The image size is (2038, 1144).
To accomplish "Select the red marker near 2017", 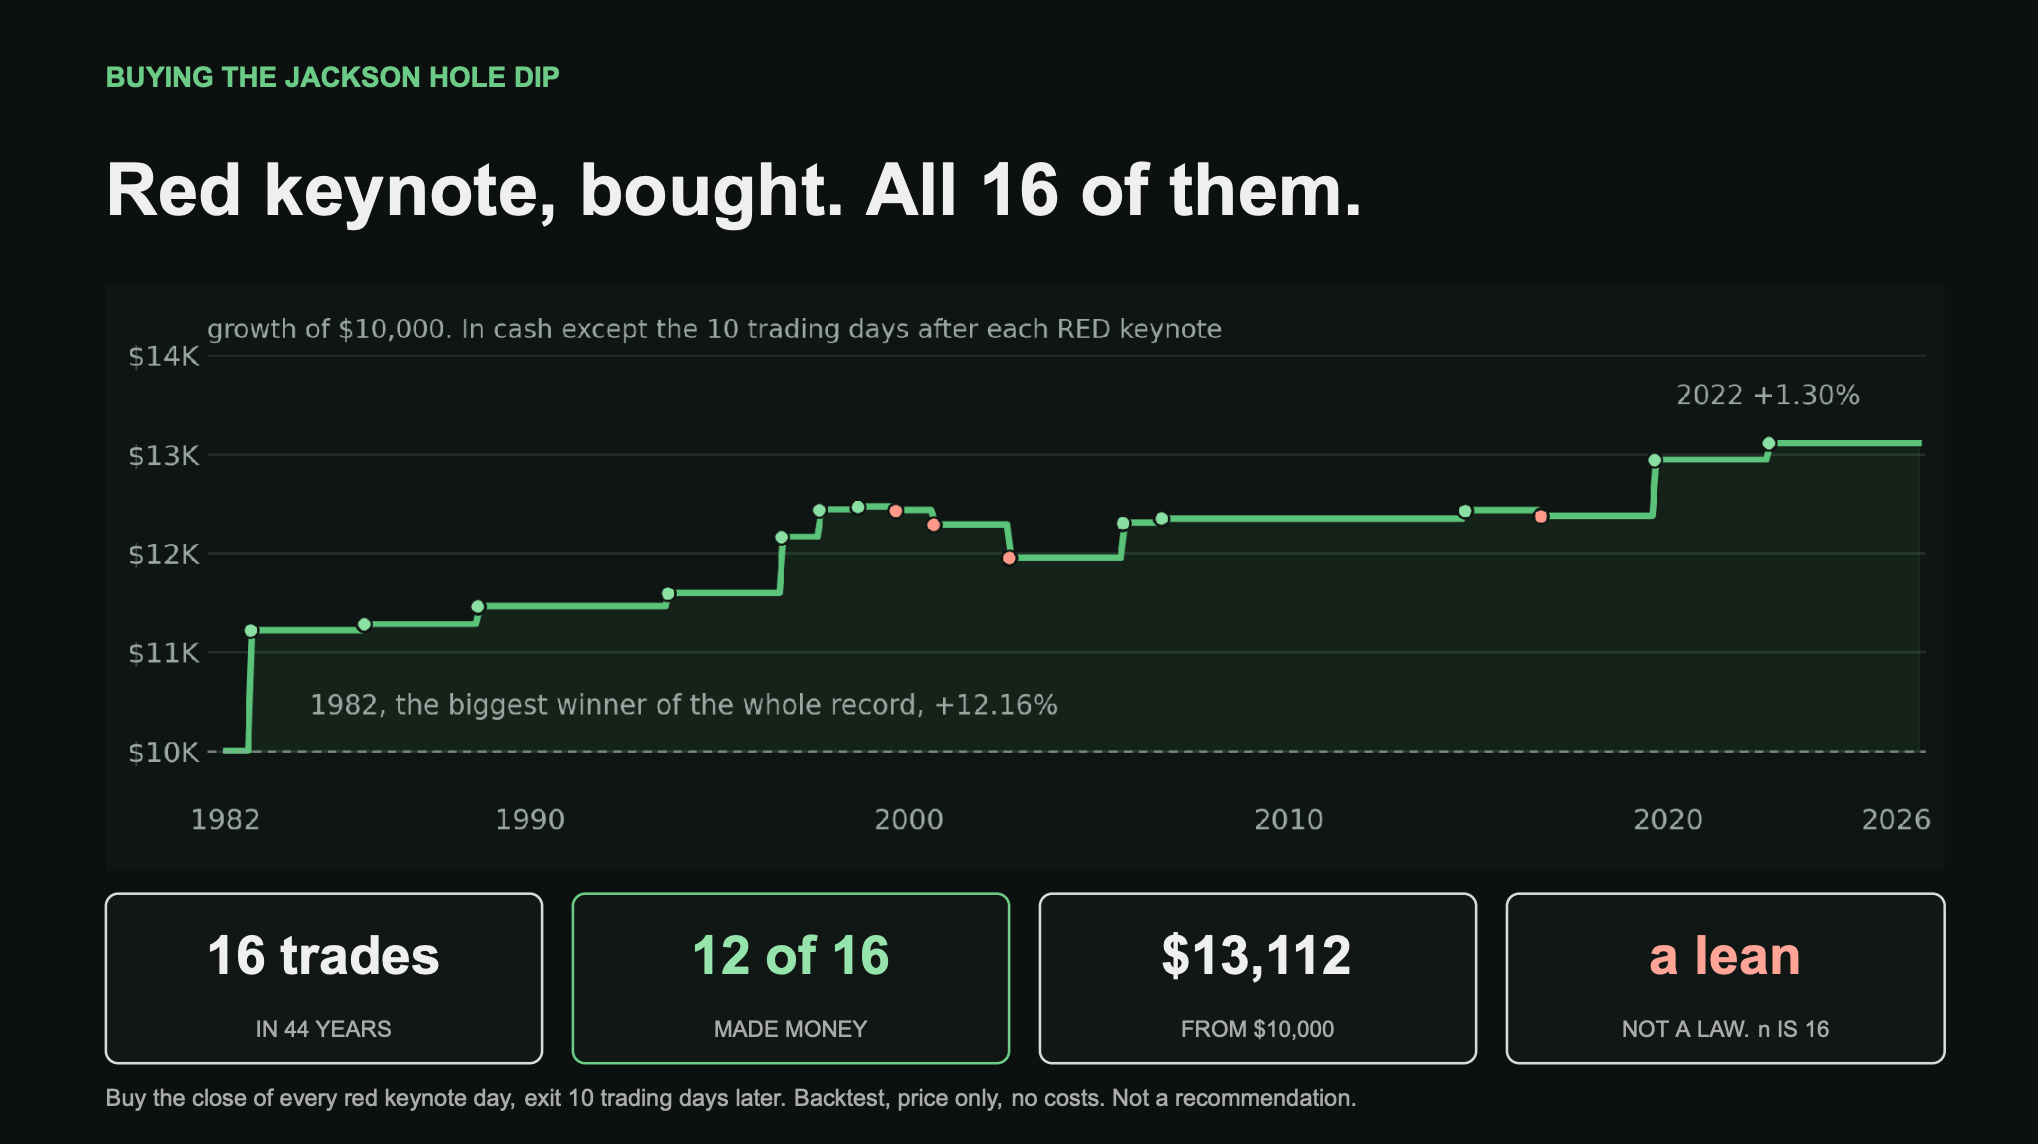I will point(1541,517).
